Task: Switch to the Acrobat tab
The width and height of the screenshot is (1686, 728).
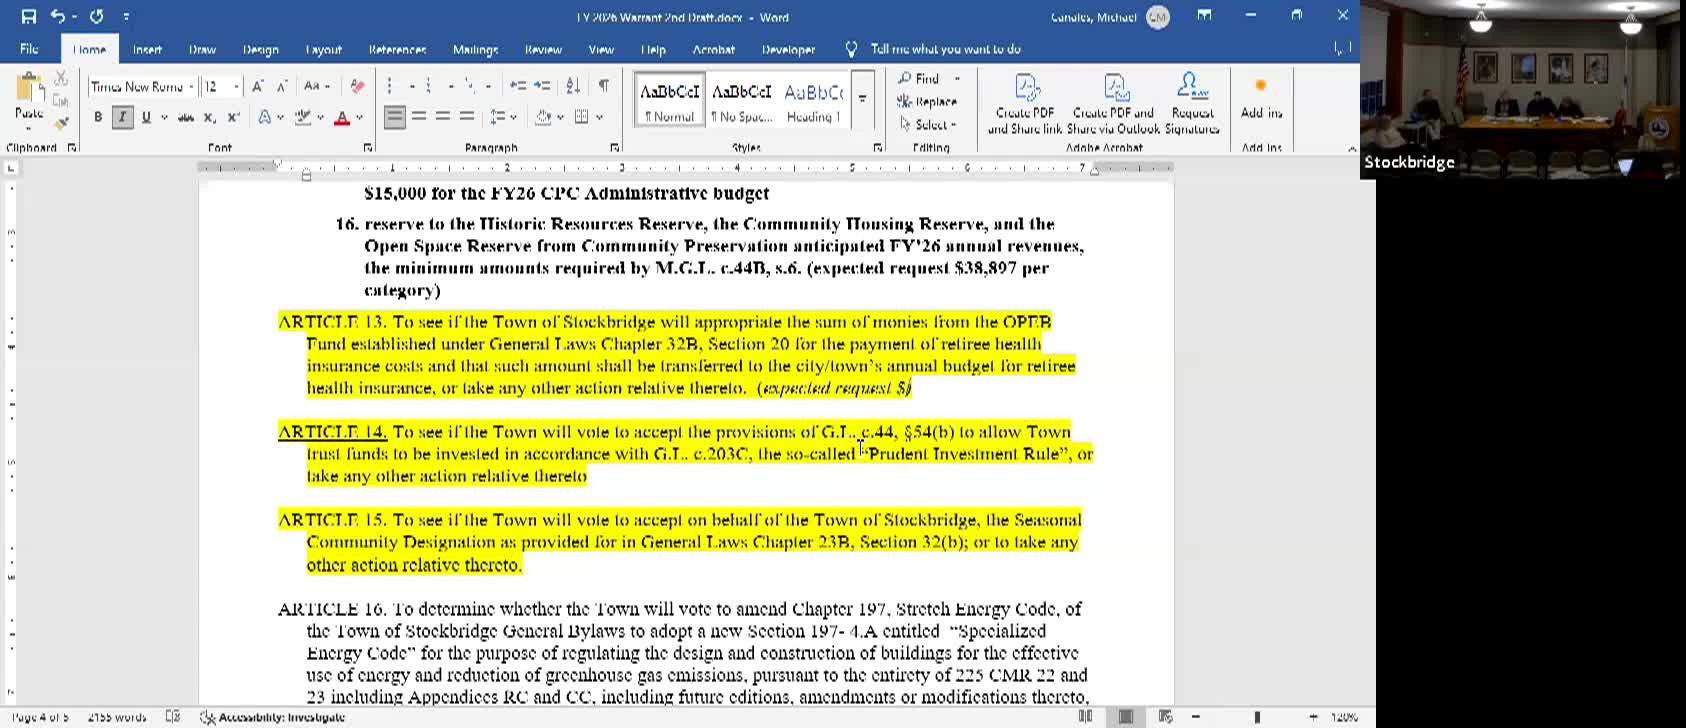Action: pos(713,49)
